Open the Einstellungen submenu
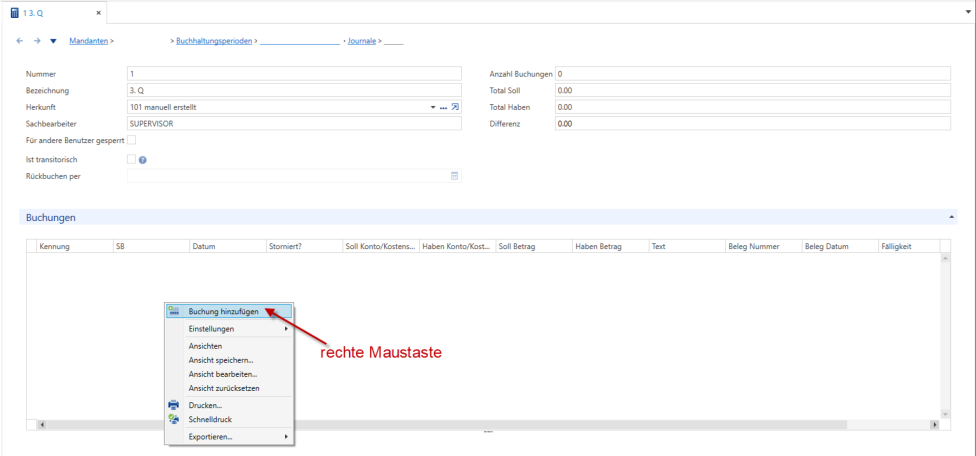Screen dimensions: 976x456 coord(229,328)
